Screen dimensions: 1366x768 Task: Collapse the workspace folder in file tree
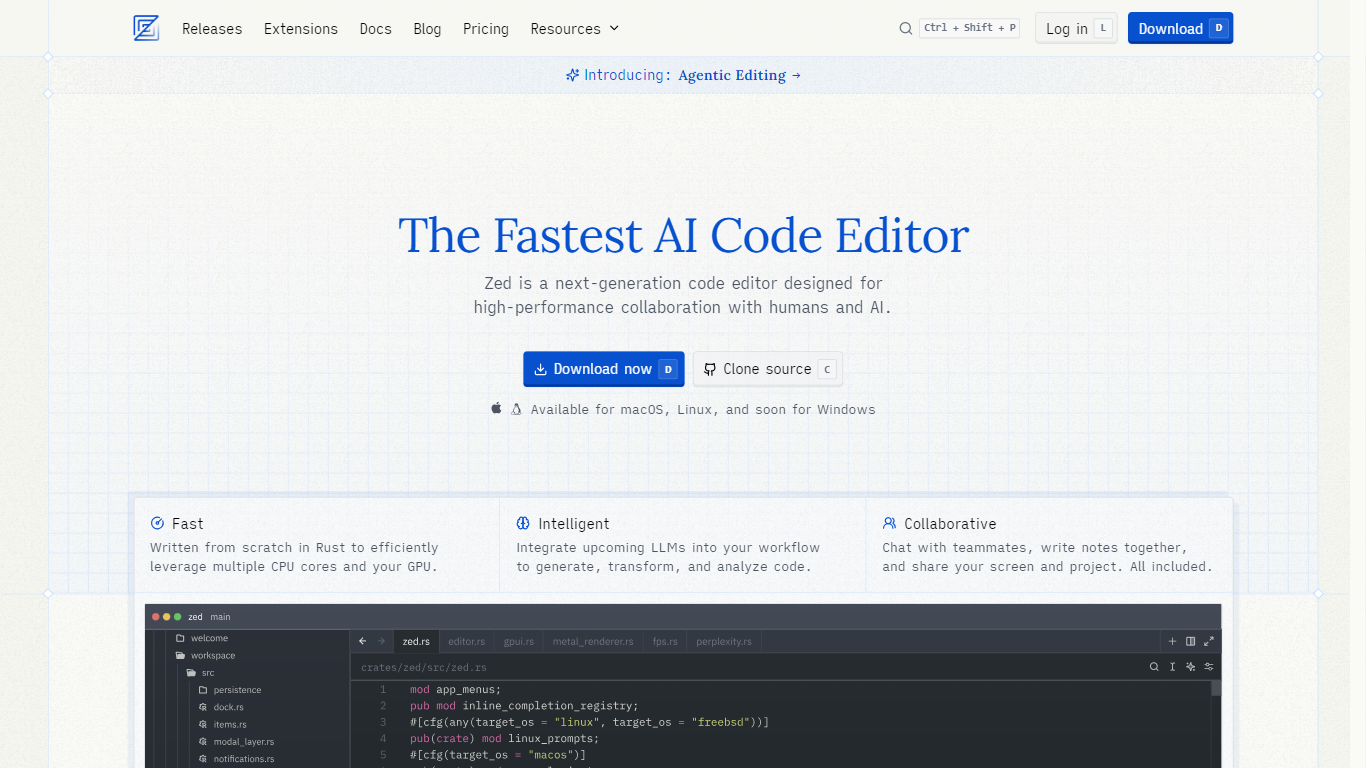(x=212, y=656)
